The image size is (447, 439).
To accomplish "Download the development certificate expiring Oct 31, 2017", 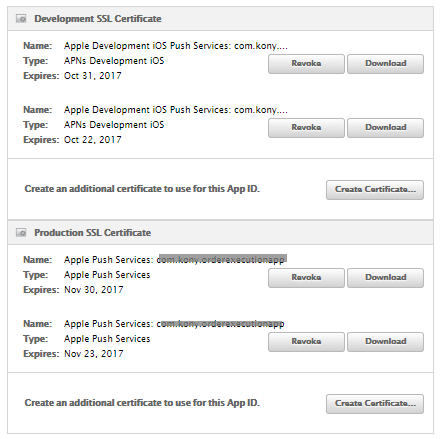I will click(385, 64).
